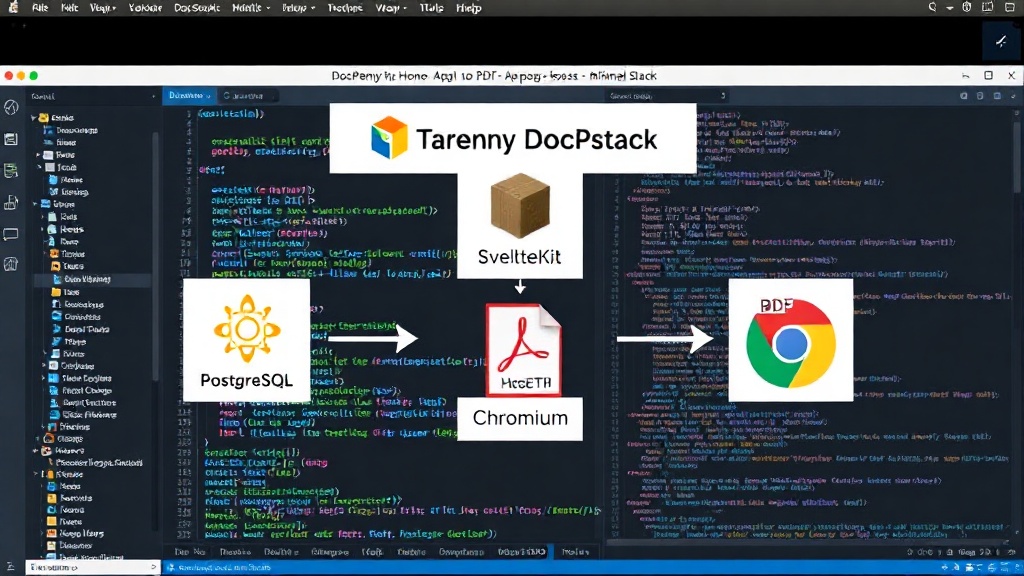Click the blue status bar message with icon
Screen dimensions: 1024x576
(x=219, y=568)
